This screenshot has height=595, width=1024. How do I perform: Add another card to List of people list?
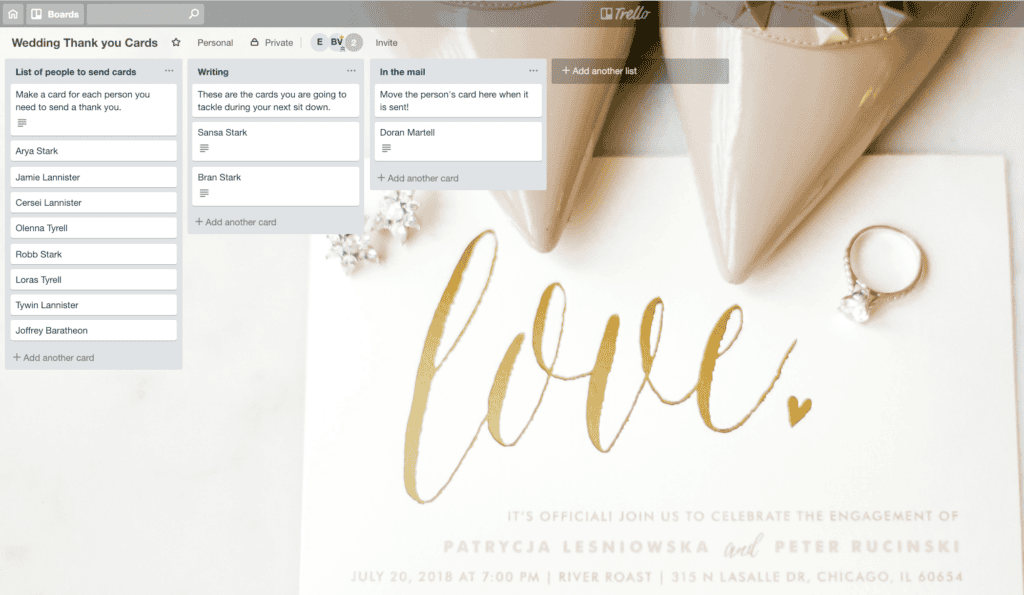tap(54, 357)
